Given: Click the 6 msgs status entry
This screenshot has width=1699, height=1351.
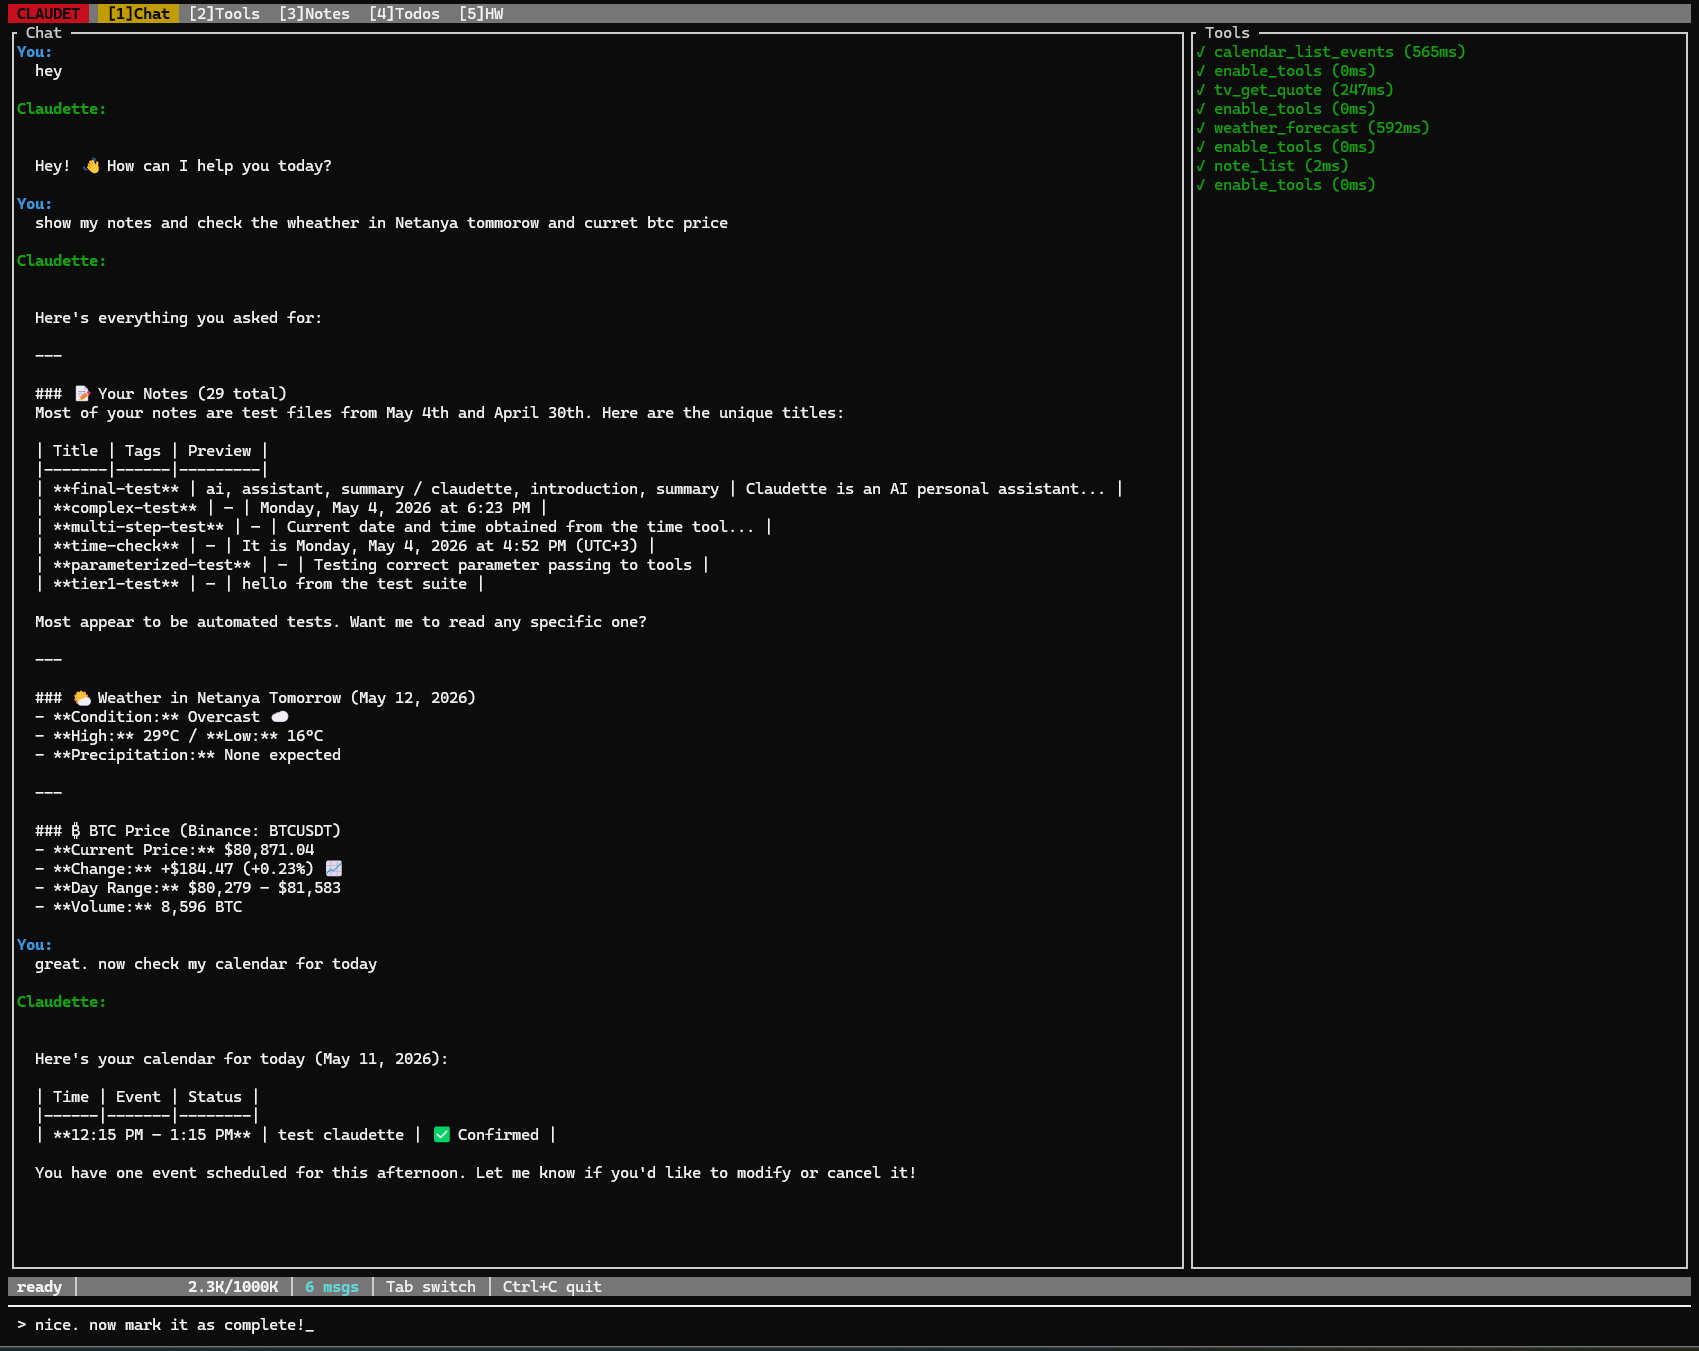Looking at the screenshot, I should (x=332, y=1287).
